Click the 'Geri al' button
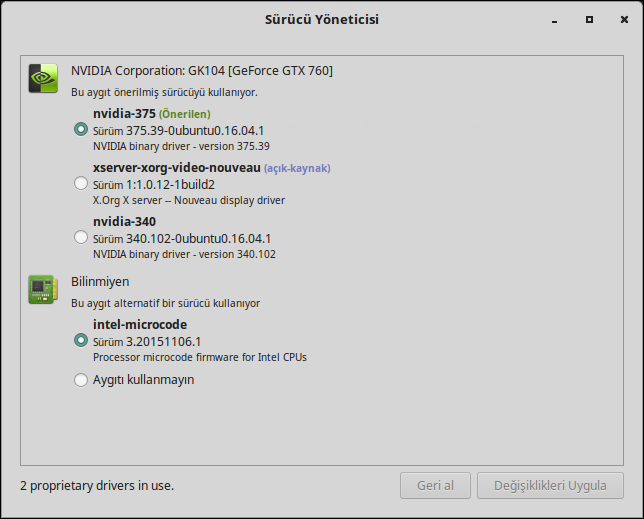 (435, 486)
